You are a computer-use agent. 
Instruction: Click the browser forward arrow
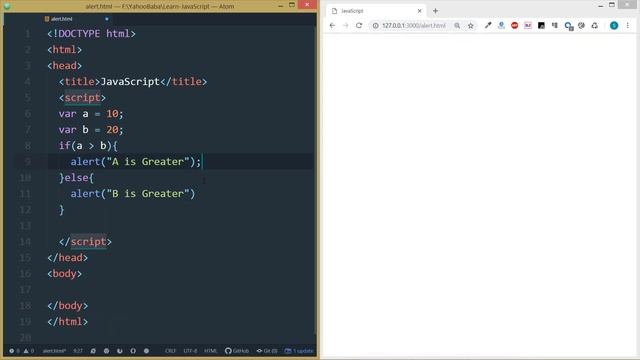pos(346,25)
